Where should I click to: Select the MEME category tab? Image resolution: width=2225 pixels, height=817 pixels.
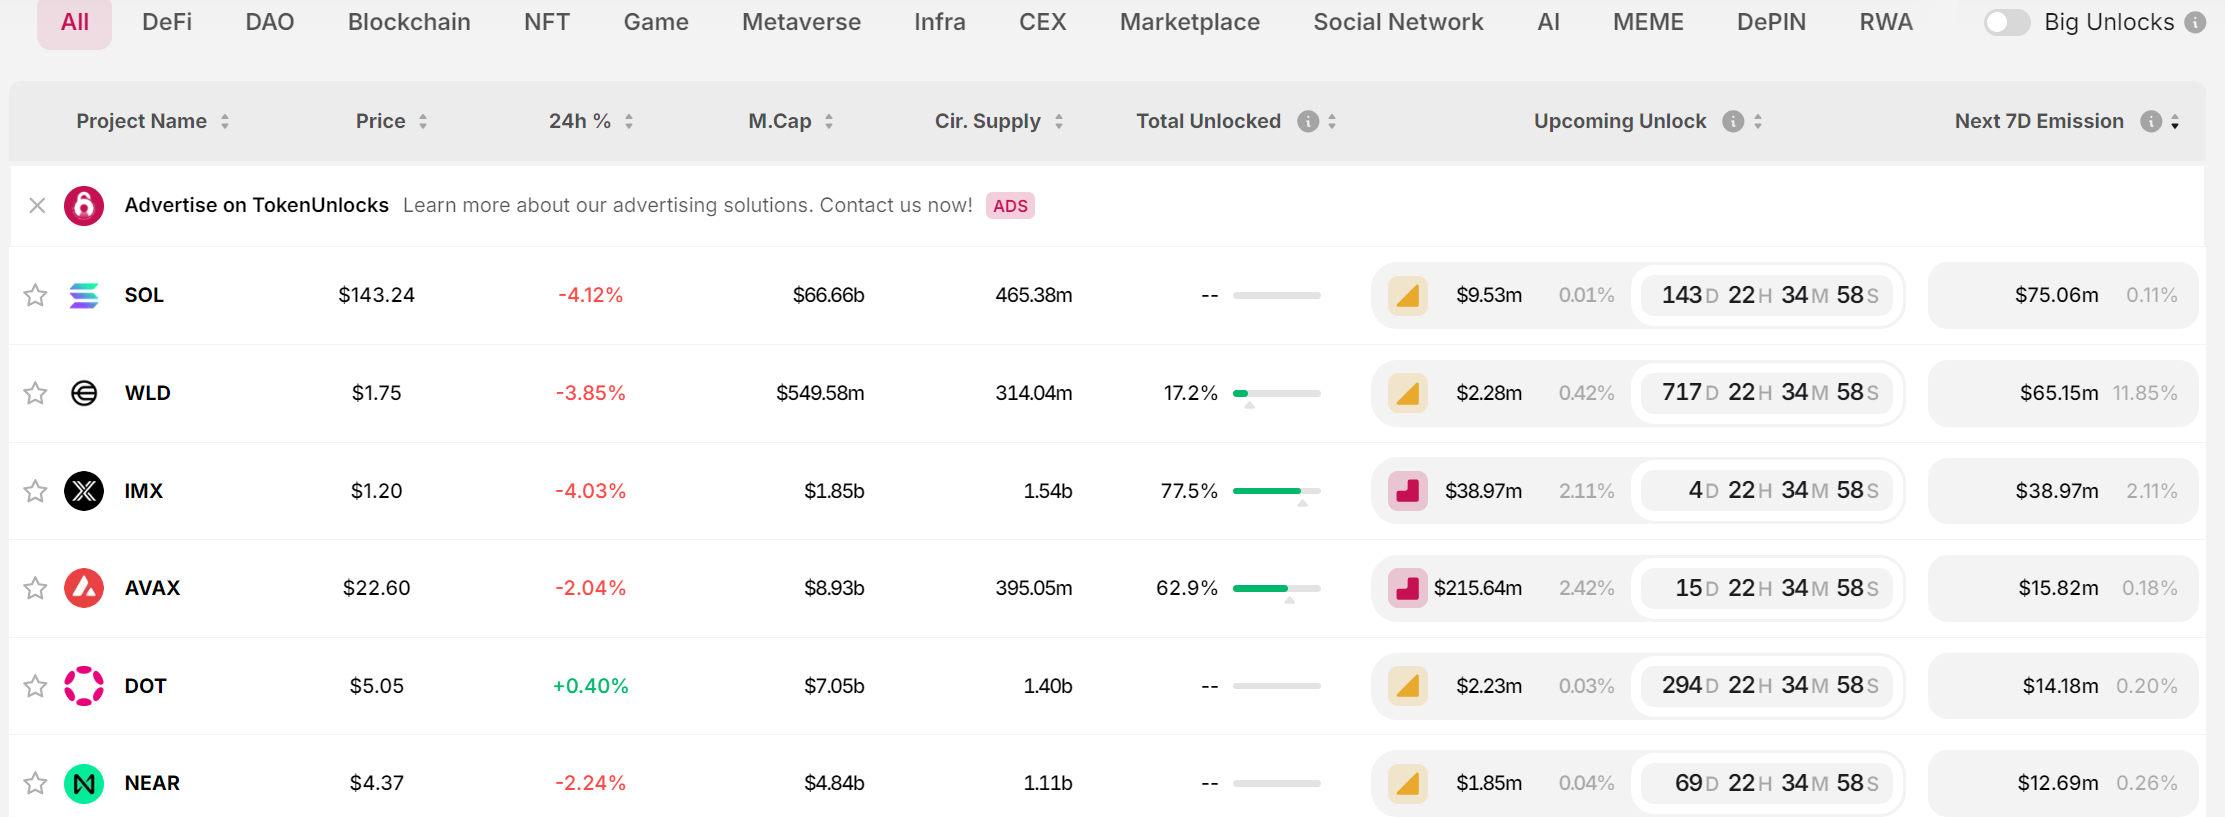(x=1648, y=22)
